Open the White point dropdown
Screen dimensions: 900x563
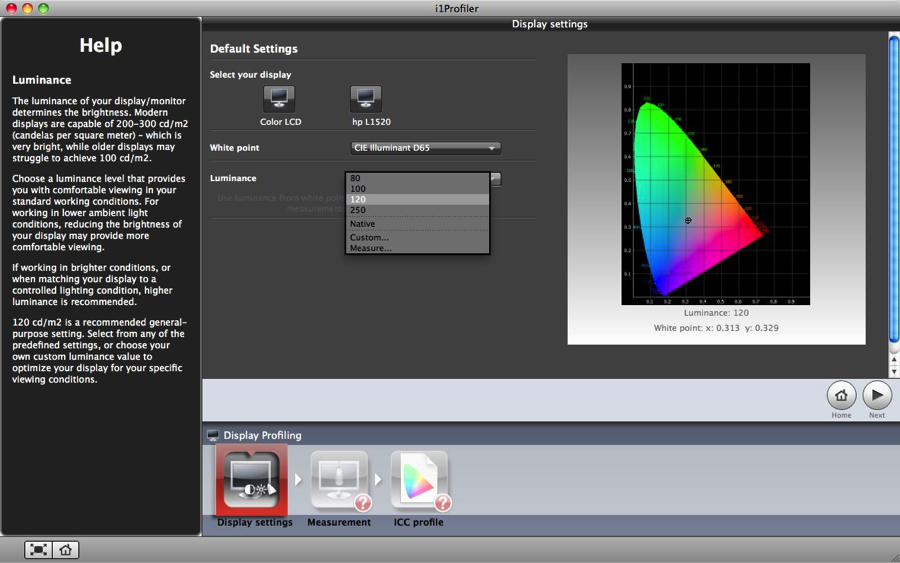pyautogui.click(x=425, y=148)
